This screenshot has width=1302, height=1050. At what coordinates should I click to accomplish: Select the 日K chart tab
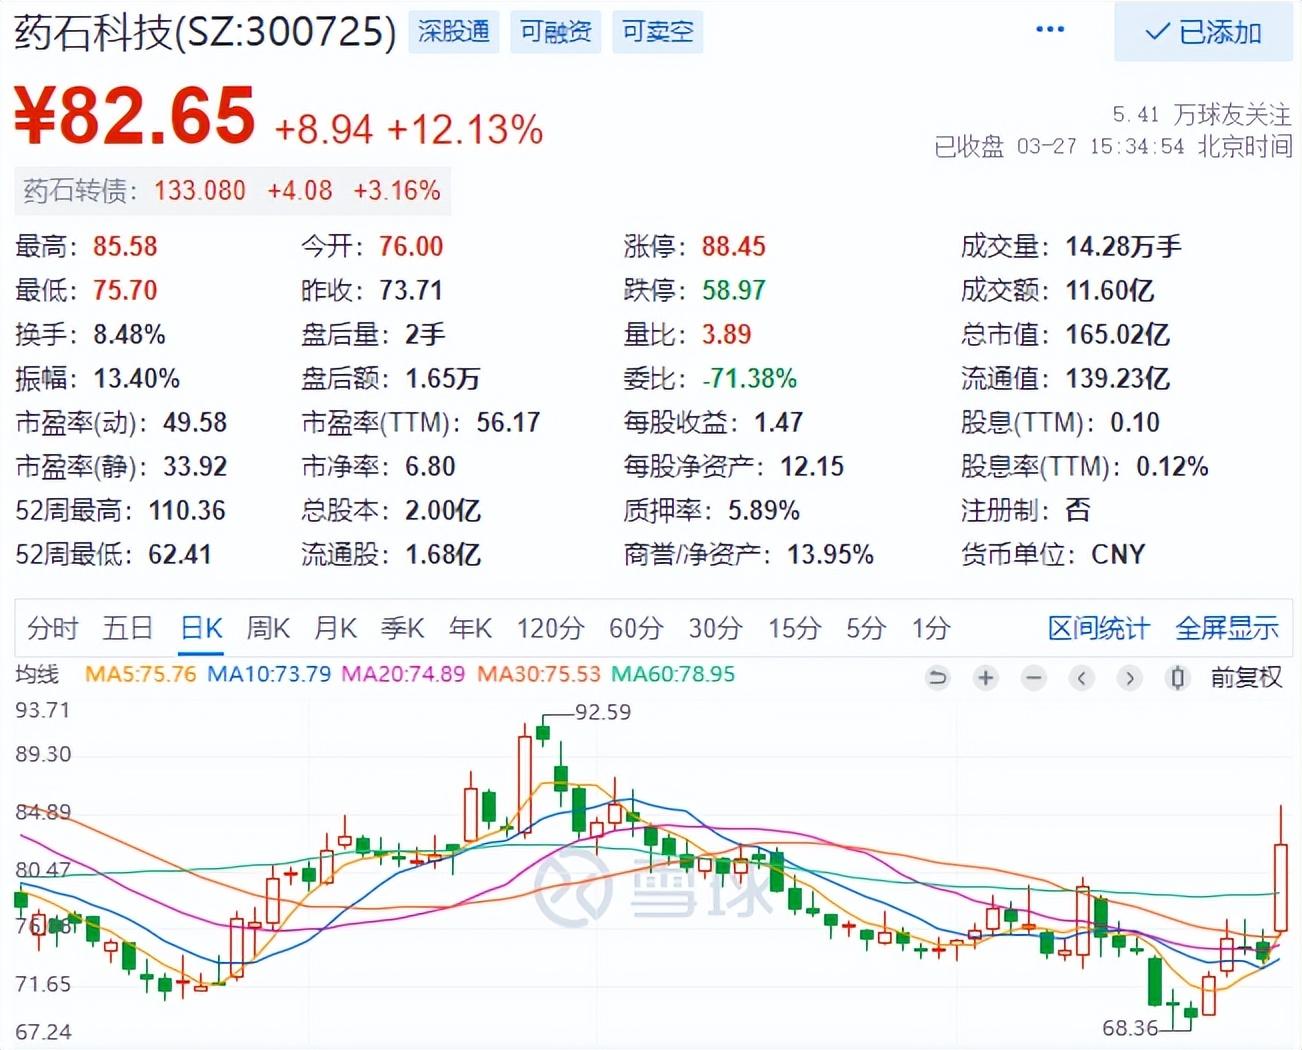pyautogui.click(x=201, y=628)
